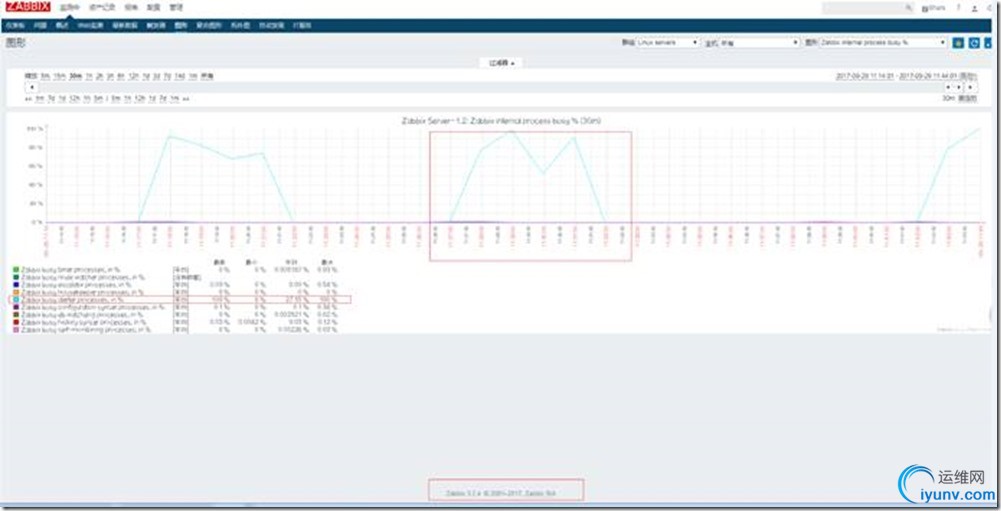Collapse the 过滤器 filter tab

point(502,63)
